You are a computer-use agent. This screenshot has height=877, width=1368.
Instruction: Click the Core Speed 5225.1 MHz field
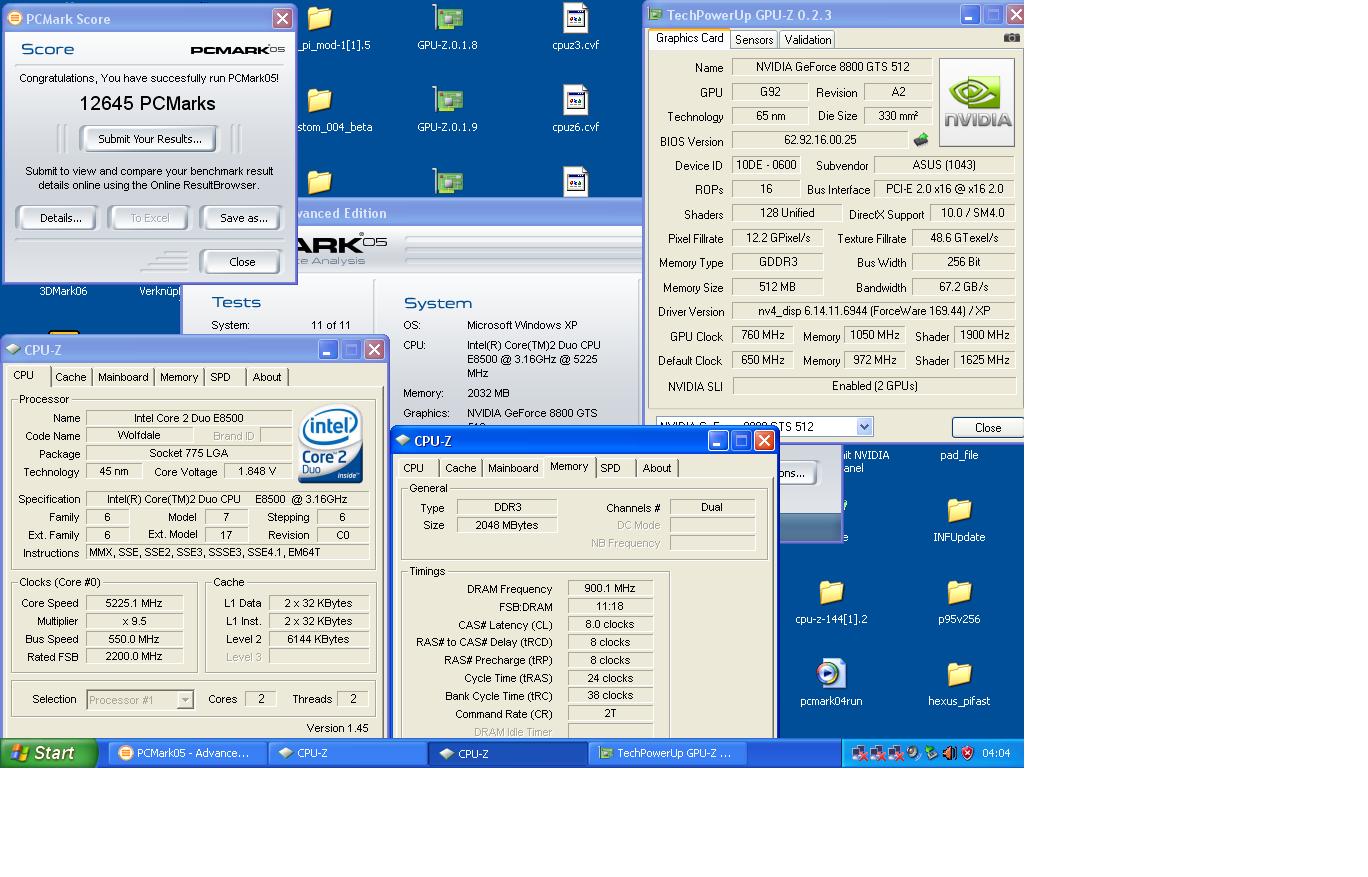click(x=135, y=603)
